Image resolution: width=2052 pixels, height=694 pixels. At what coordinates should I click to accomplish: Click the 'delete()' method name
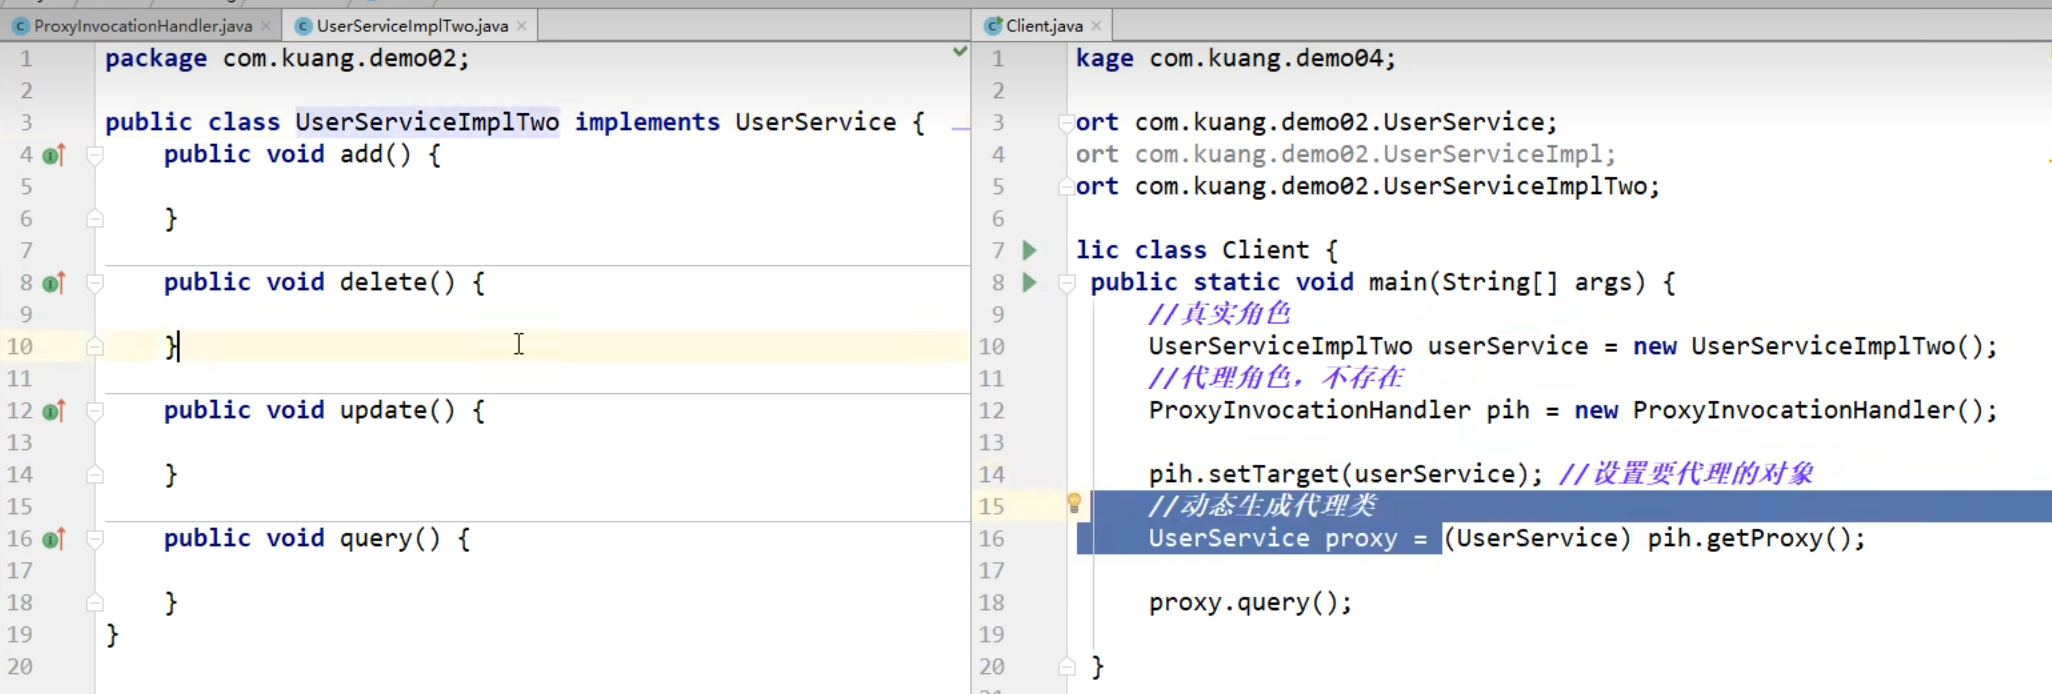click(397, 282)
